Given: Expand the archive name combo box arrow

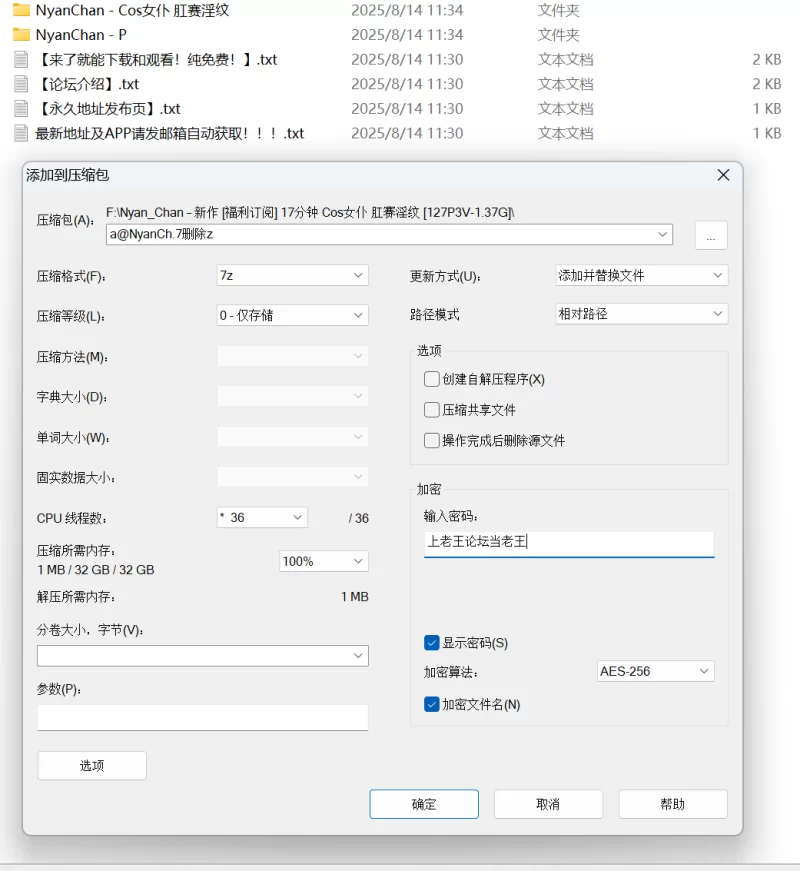Looking at the screenshot, I should click(662, 234).
